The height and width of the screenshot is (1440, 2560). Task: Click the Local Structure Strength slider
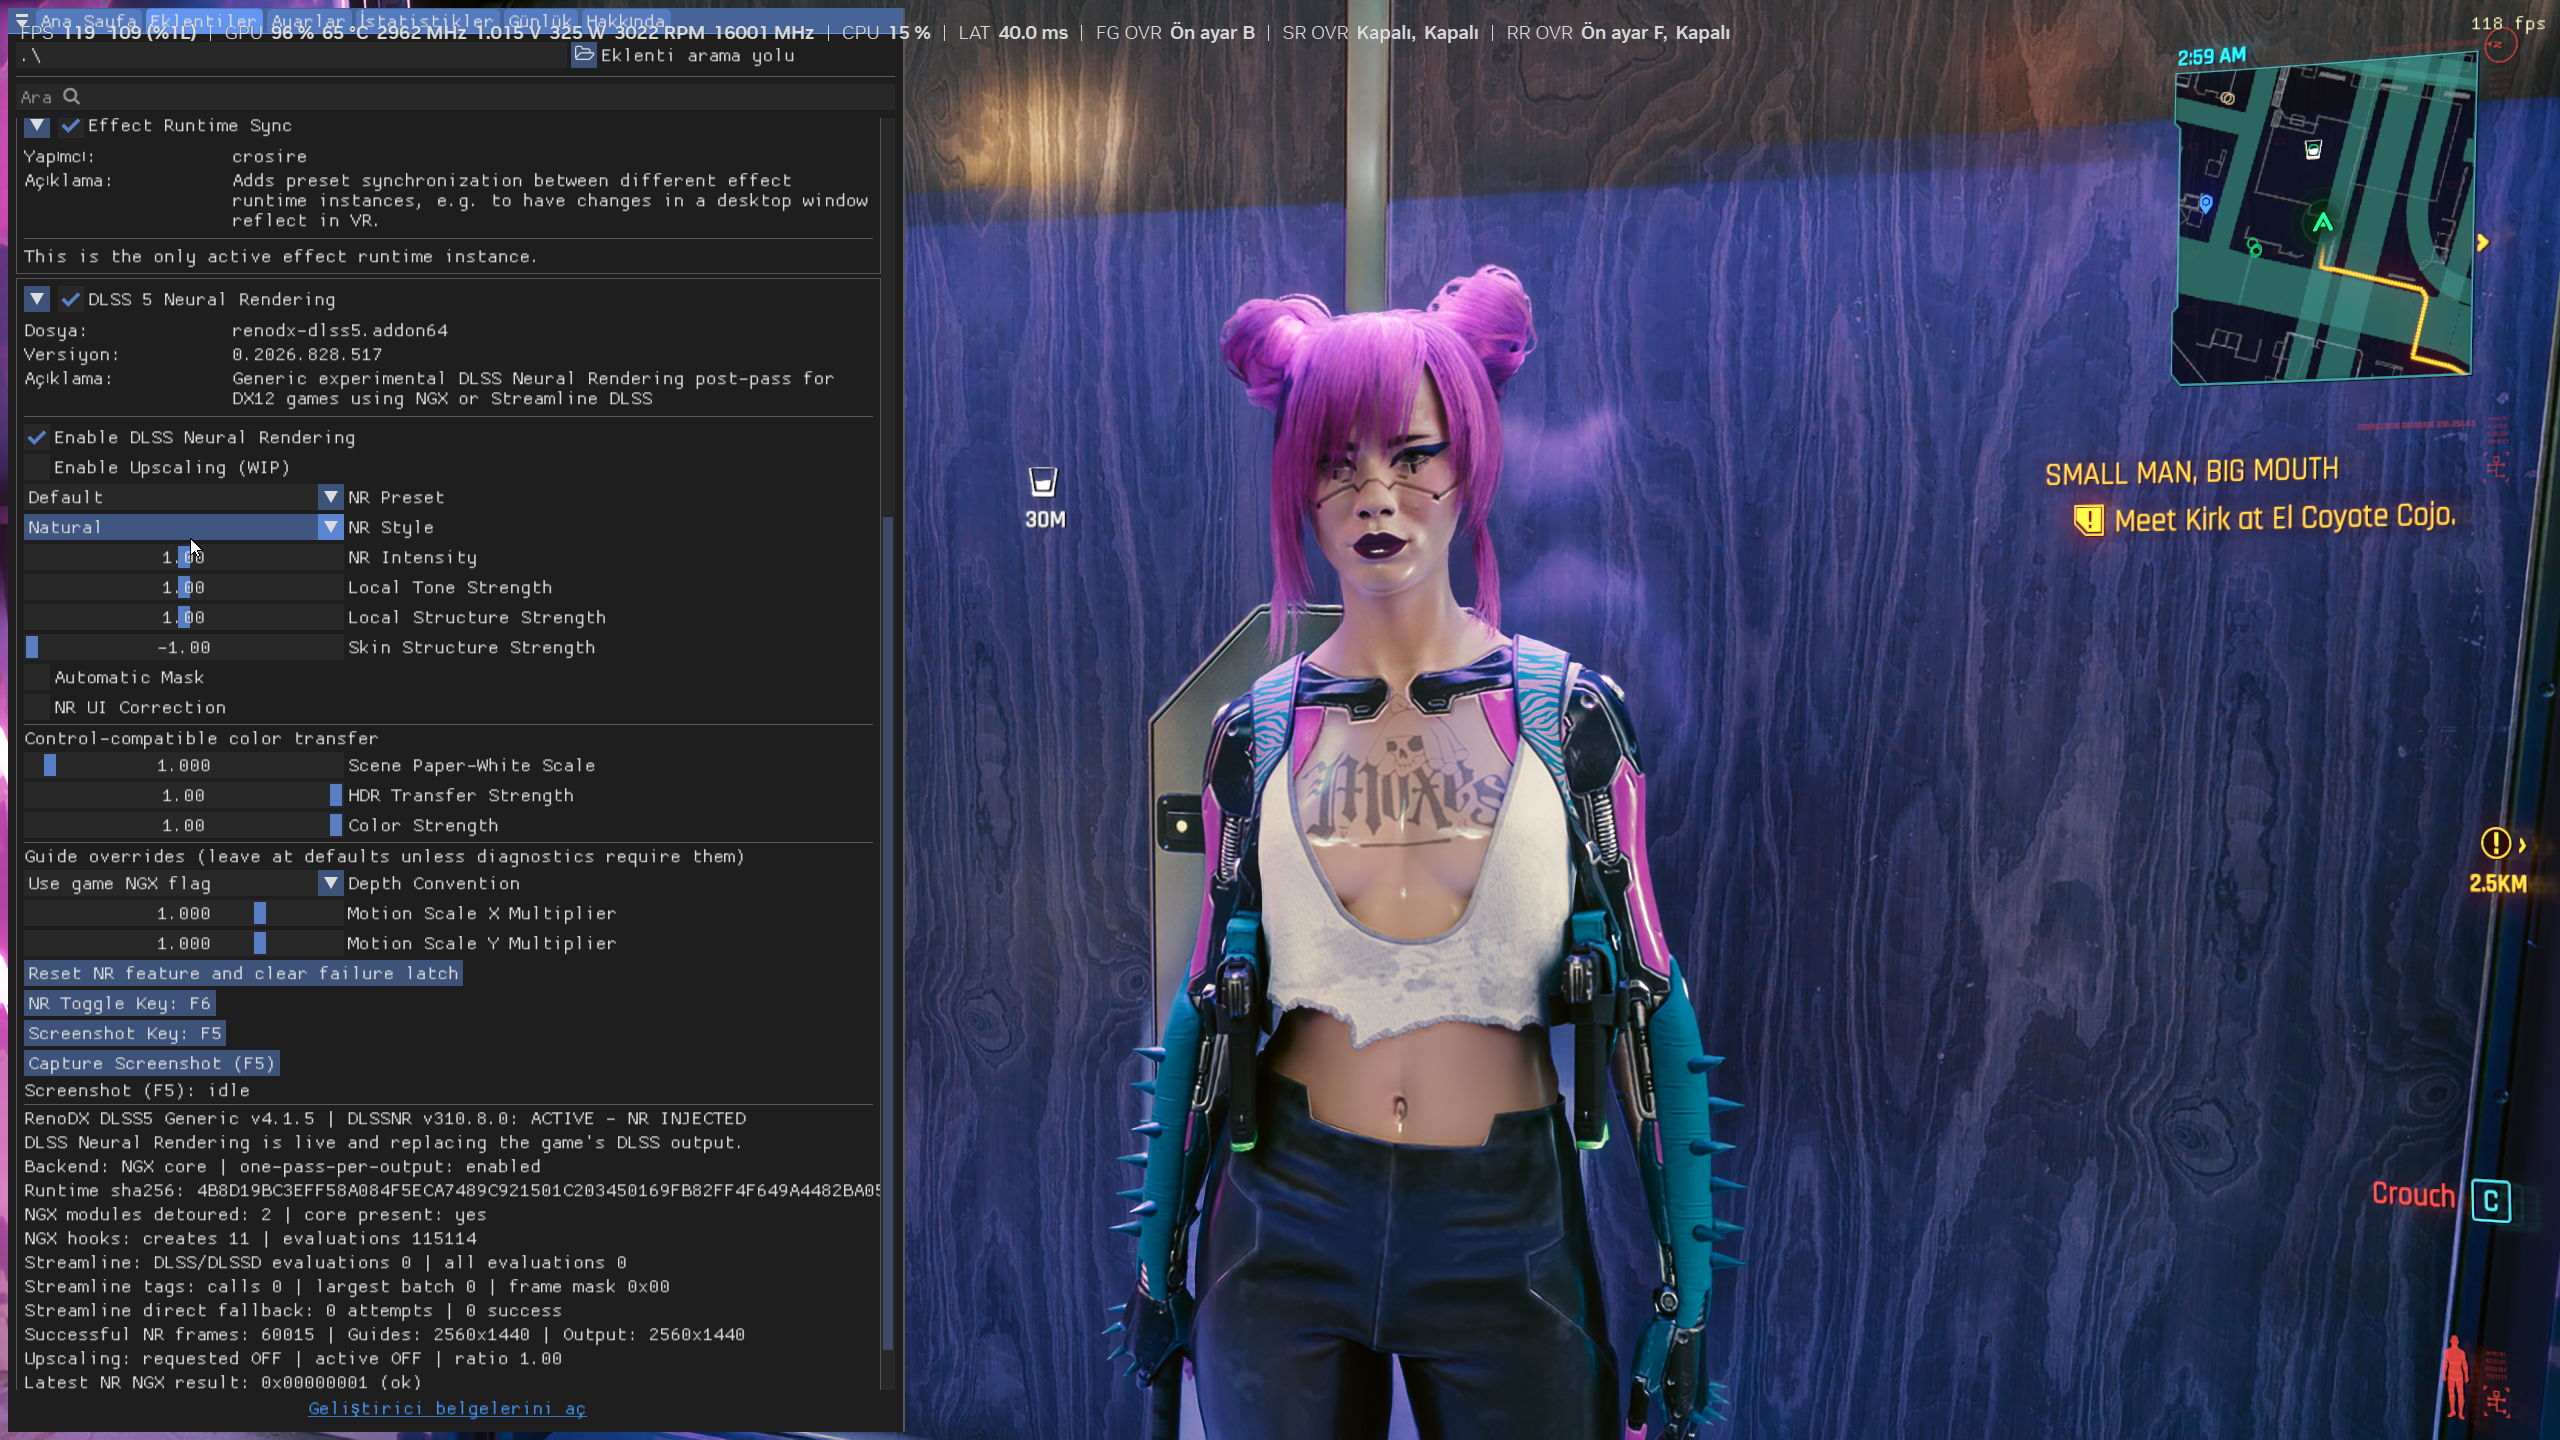(183, 618)
